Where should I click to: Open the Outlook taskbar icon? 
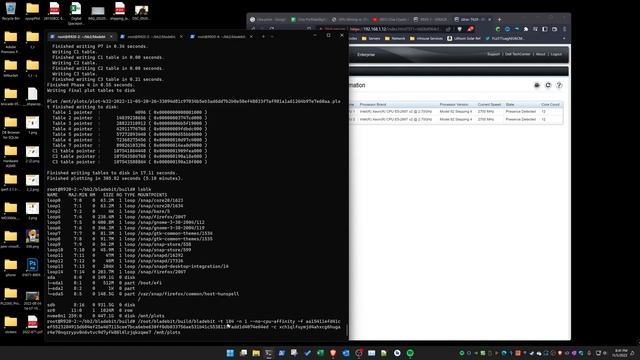tap(346, 353)
